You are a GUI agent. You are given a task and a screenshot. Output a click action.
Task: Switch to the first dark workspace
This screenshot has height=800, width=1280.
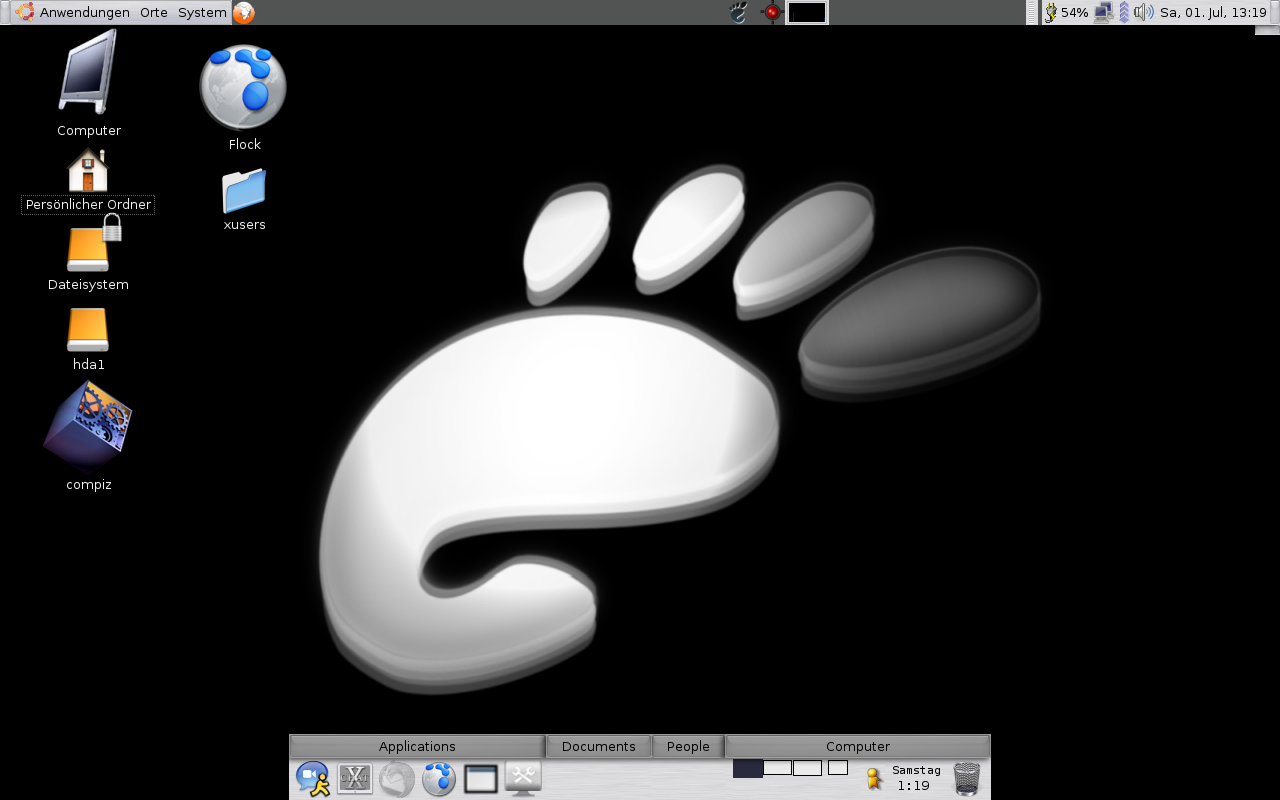(x=748, y=768)
